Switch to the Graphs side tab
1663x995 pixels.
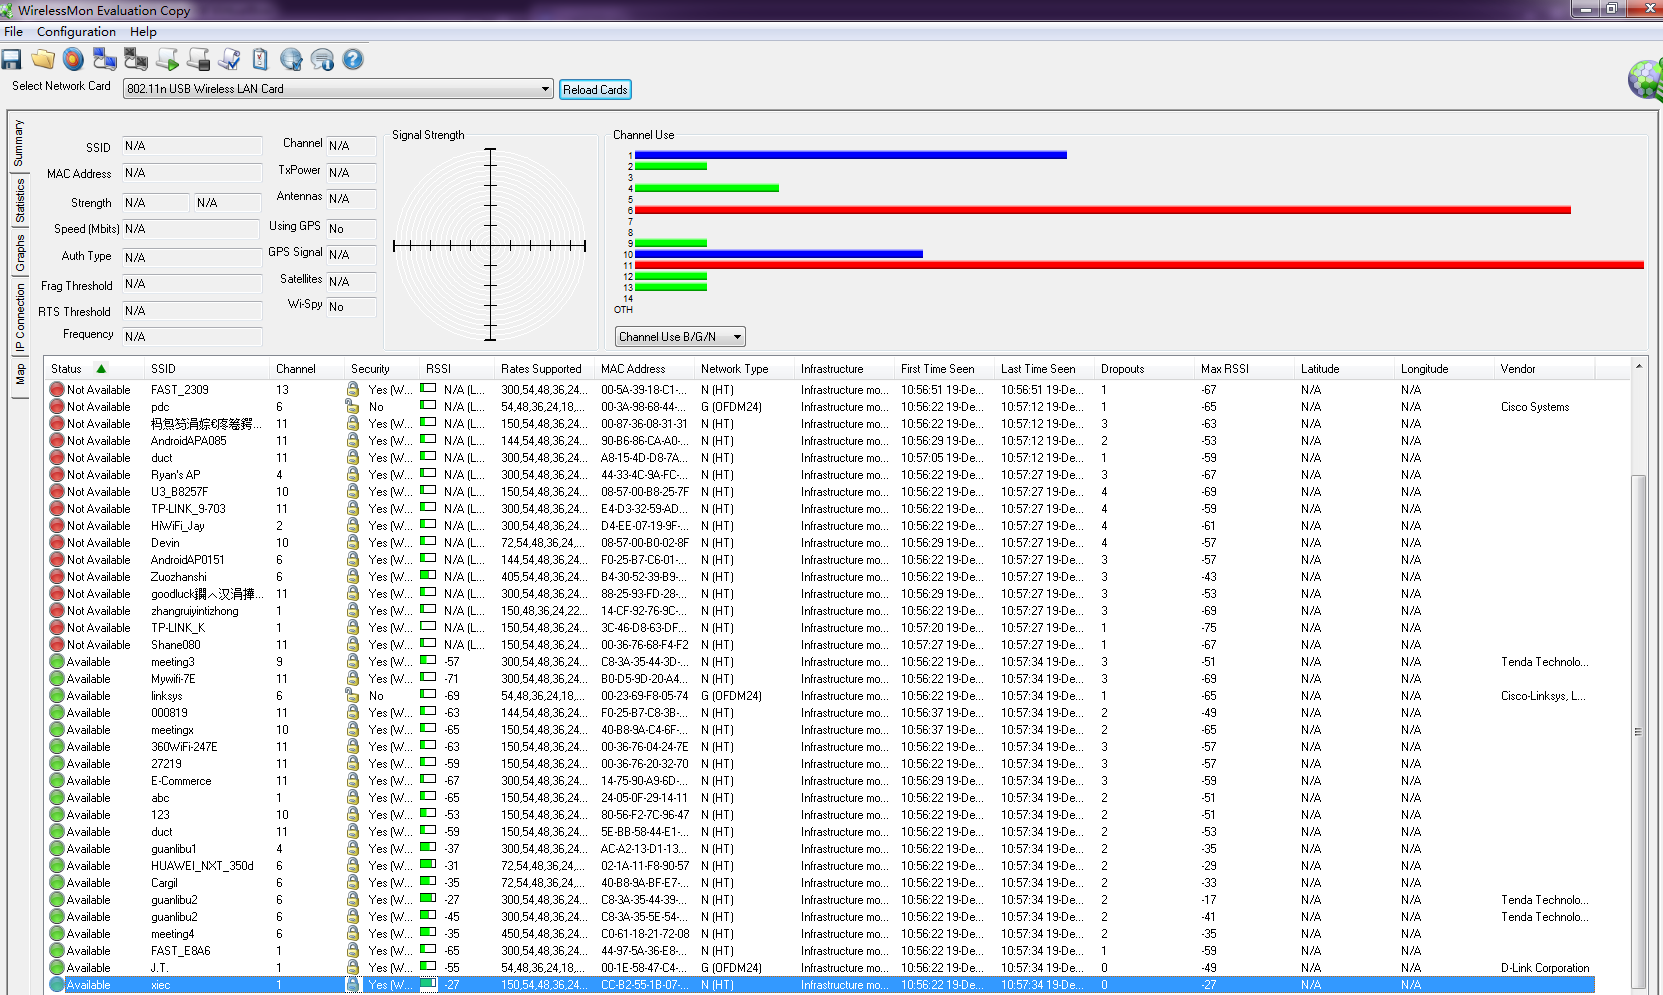click(18, 253)
